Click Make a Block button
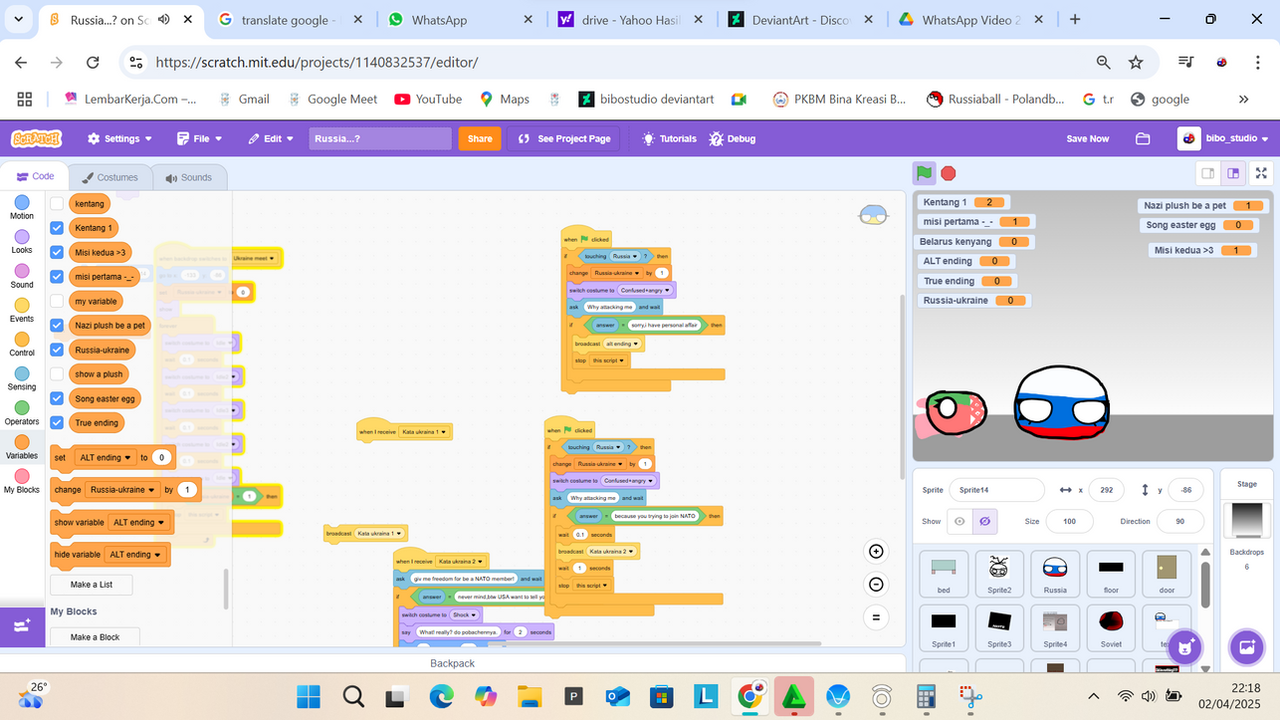The height and width of the screenshot is (720, 1280). point(95,637)
